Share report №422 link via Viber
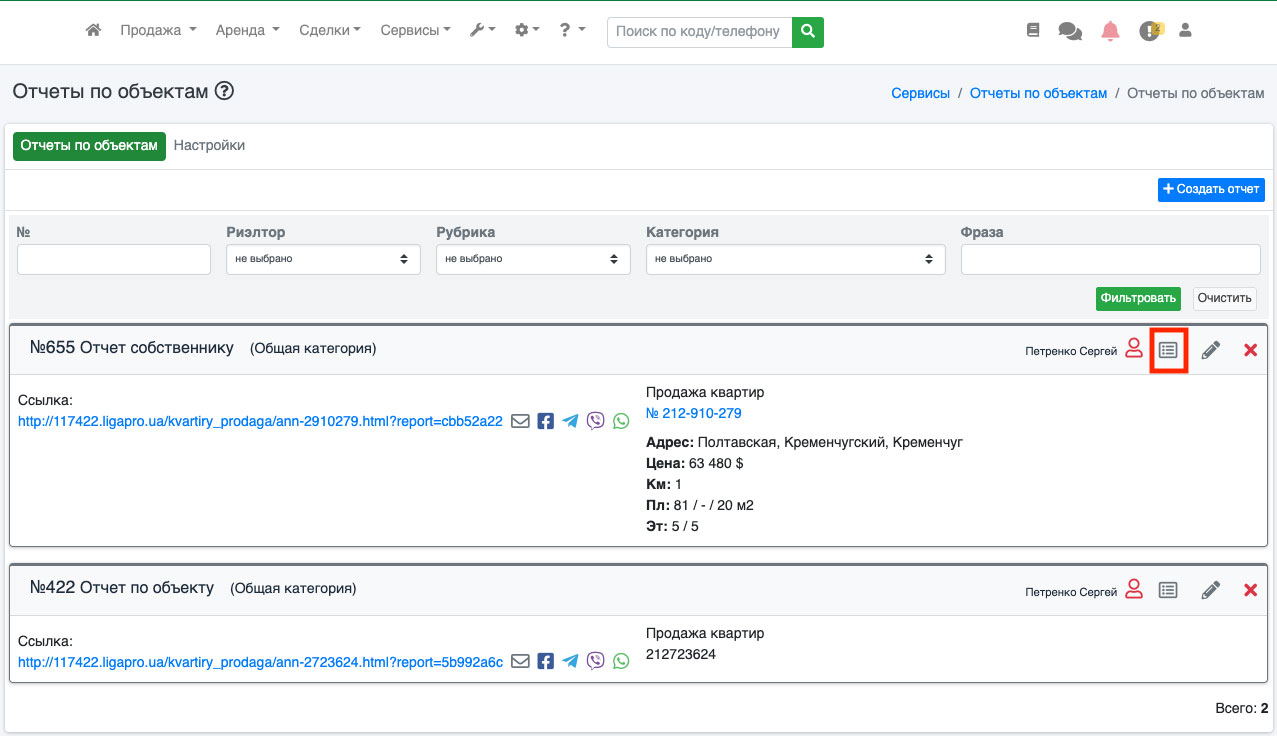 (596, 661)
